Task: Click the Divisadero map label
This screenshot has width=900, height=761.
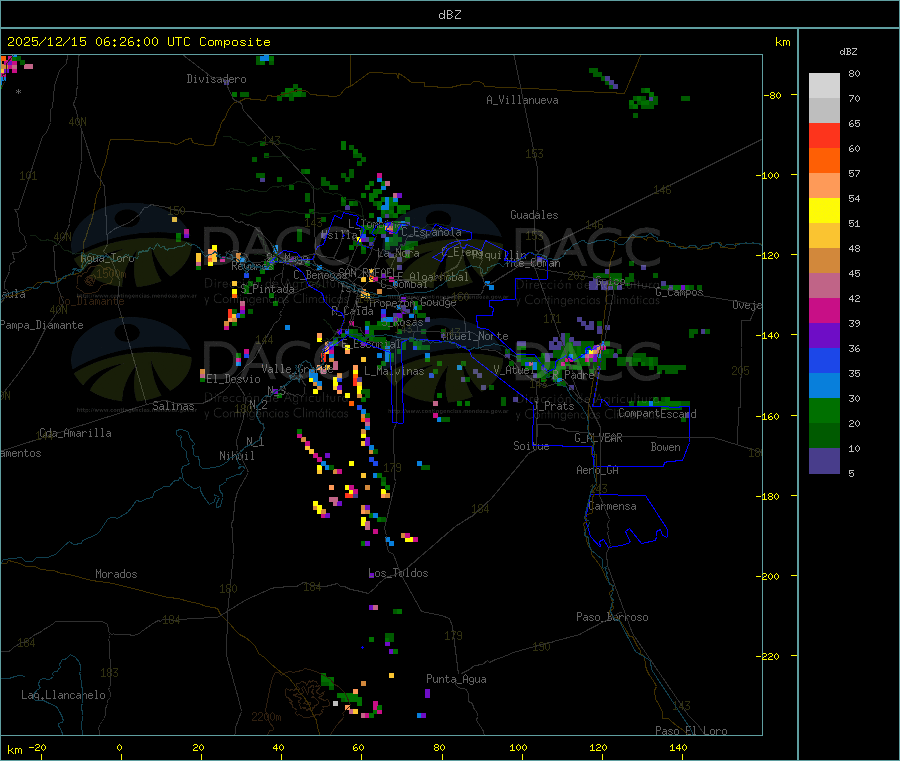Action: point(216,79)
